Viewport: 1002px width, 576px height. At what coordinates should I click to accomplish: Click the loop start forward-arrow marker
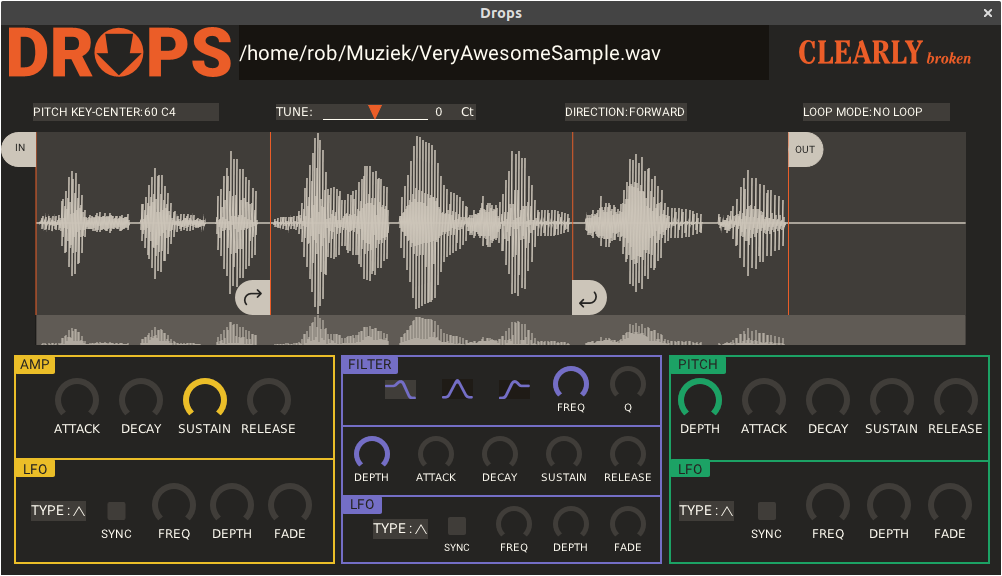[x=253, y=297]
